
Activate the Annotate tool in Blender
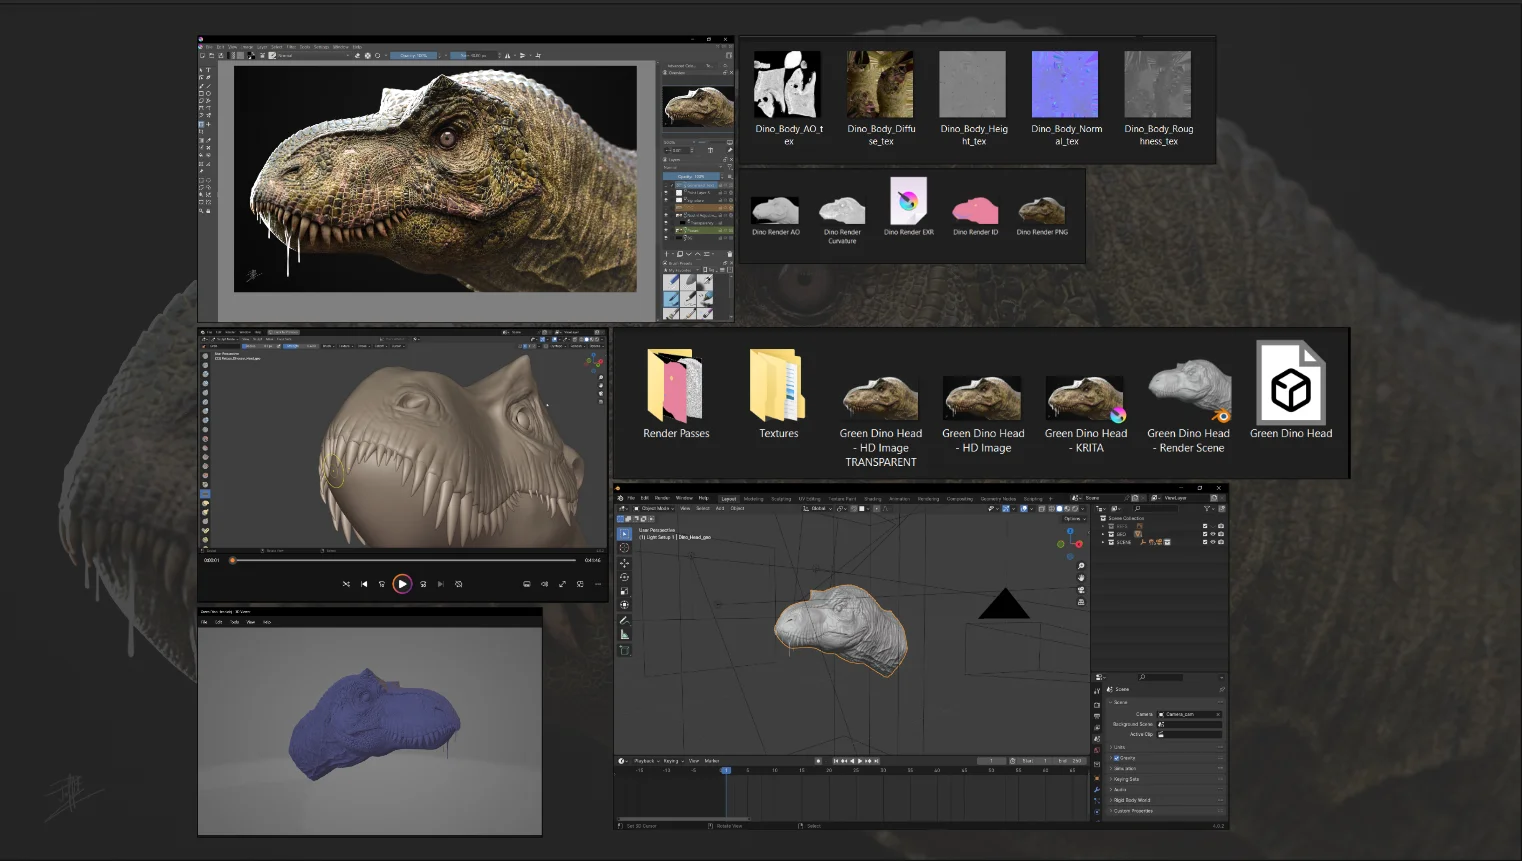click(x=624, y=620)
